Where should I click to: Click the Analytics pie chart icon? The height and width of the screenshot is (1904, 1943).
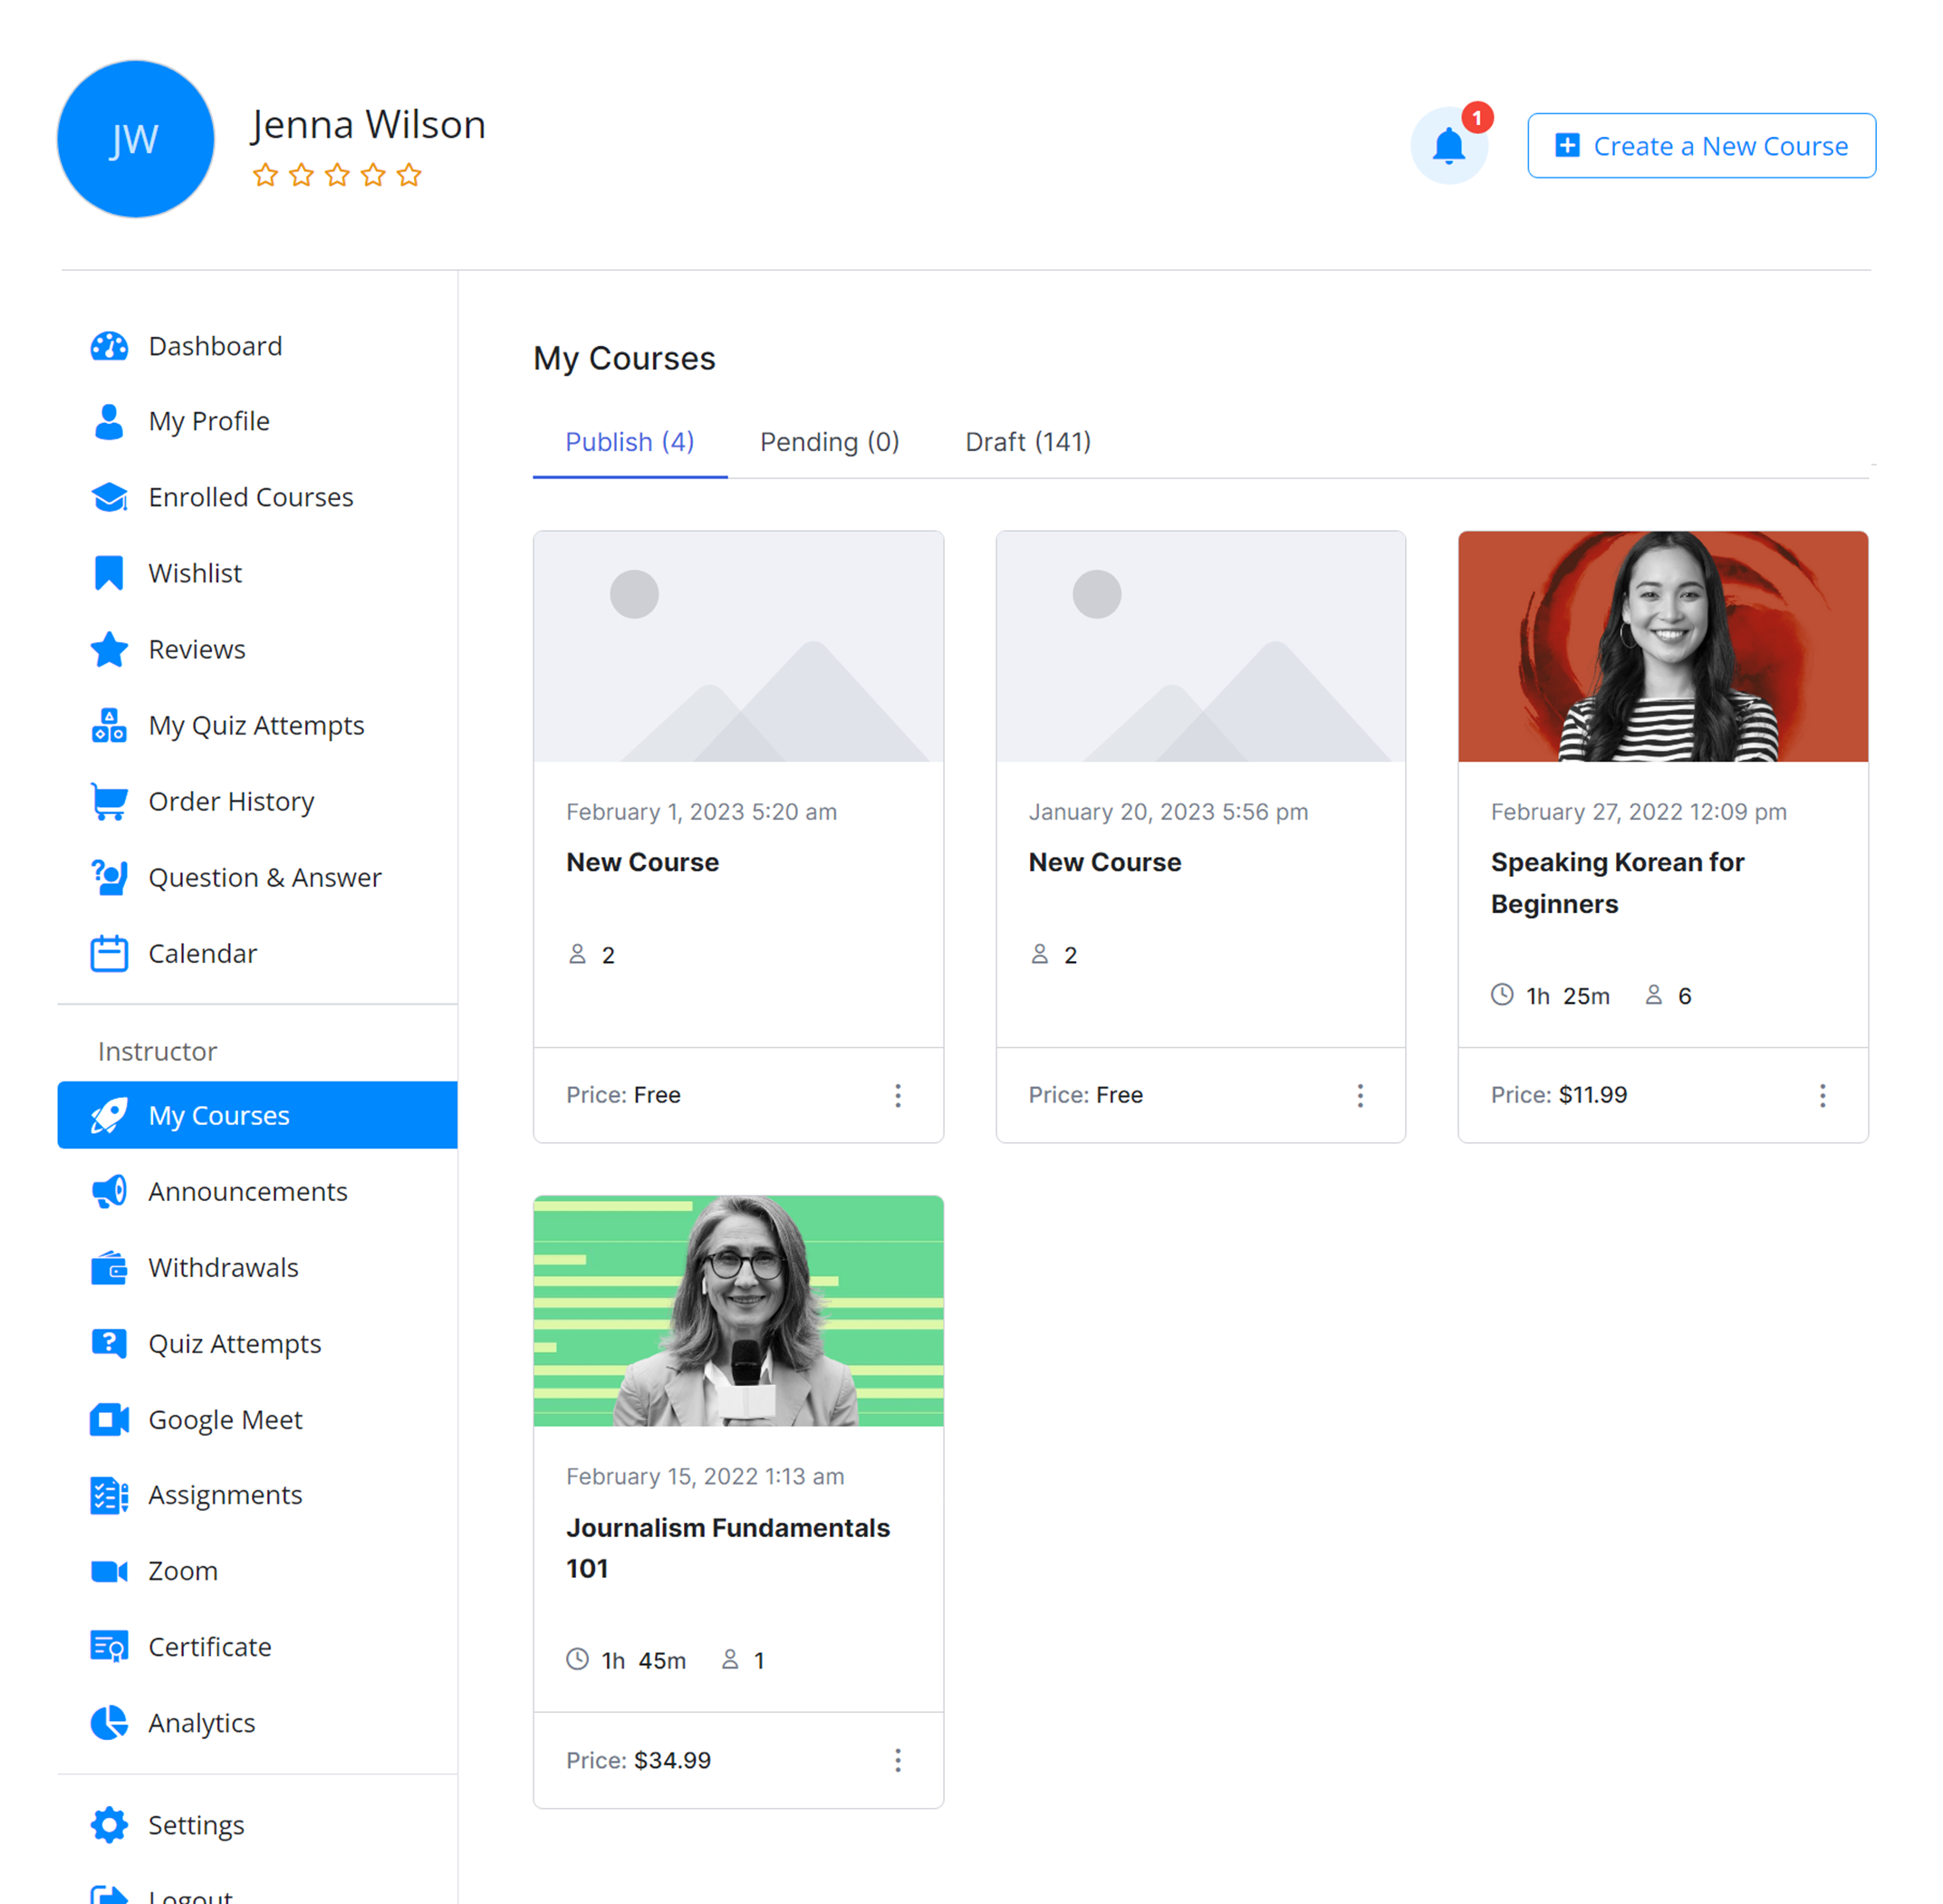pyautogui.click(x=109, y=1722)
